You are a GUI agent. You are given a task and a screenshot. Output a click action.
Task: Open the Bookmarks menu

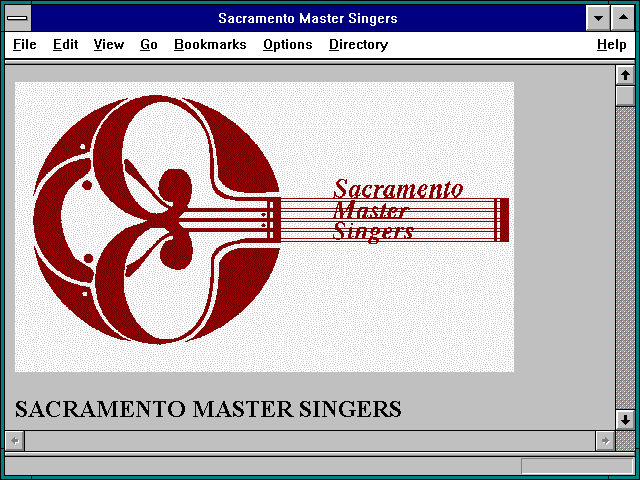click(210, 44)
